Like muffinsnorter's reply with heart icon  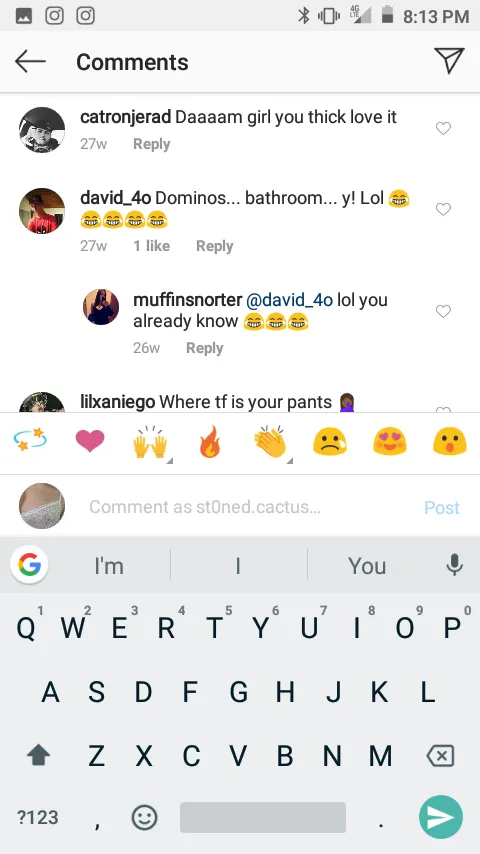443,311
